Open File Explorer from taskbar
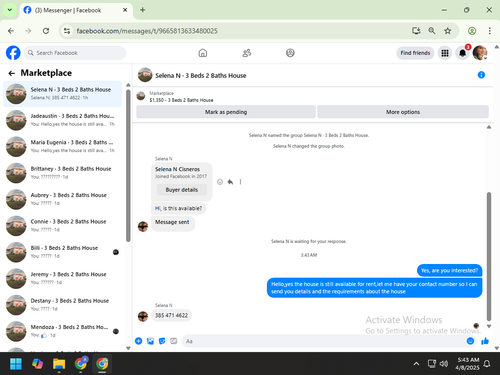 [x=59, y=364]
